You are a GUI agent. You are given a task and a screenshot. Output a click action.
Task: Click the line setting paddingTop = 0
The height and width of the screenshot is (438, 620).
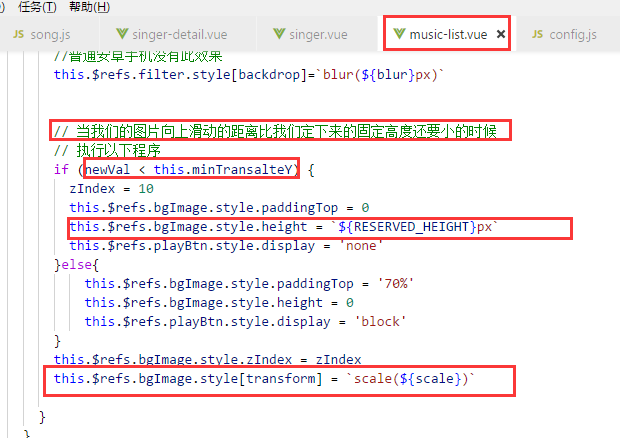pyautogui.click(x=219, y=208)
